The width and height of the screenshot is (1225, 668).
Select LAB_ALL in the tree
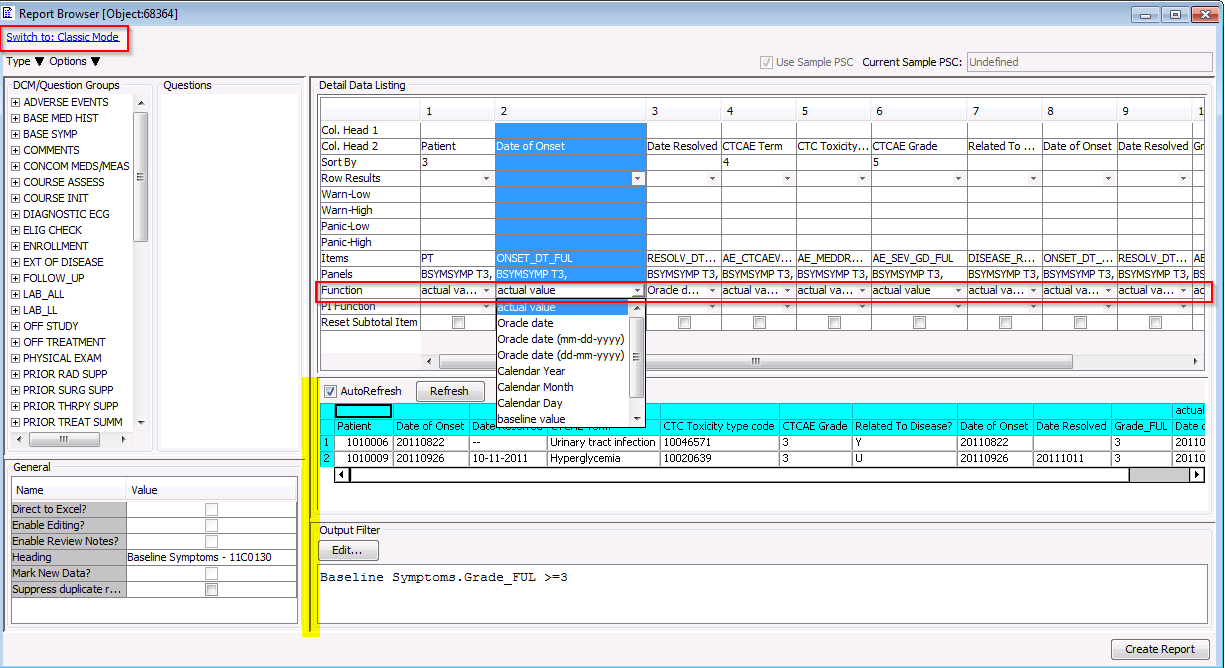click(x=43, y=294)
